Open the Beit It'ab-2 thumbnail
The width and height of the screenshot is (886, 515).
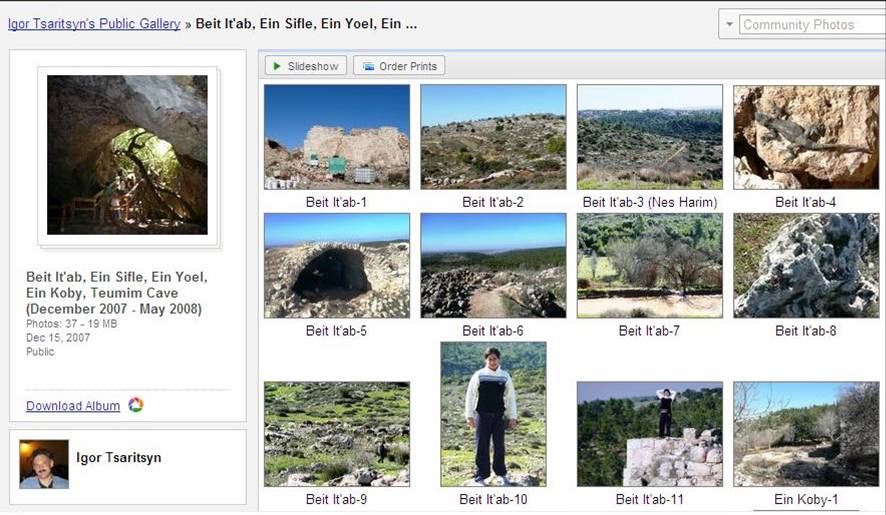click(493, 136)
